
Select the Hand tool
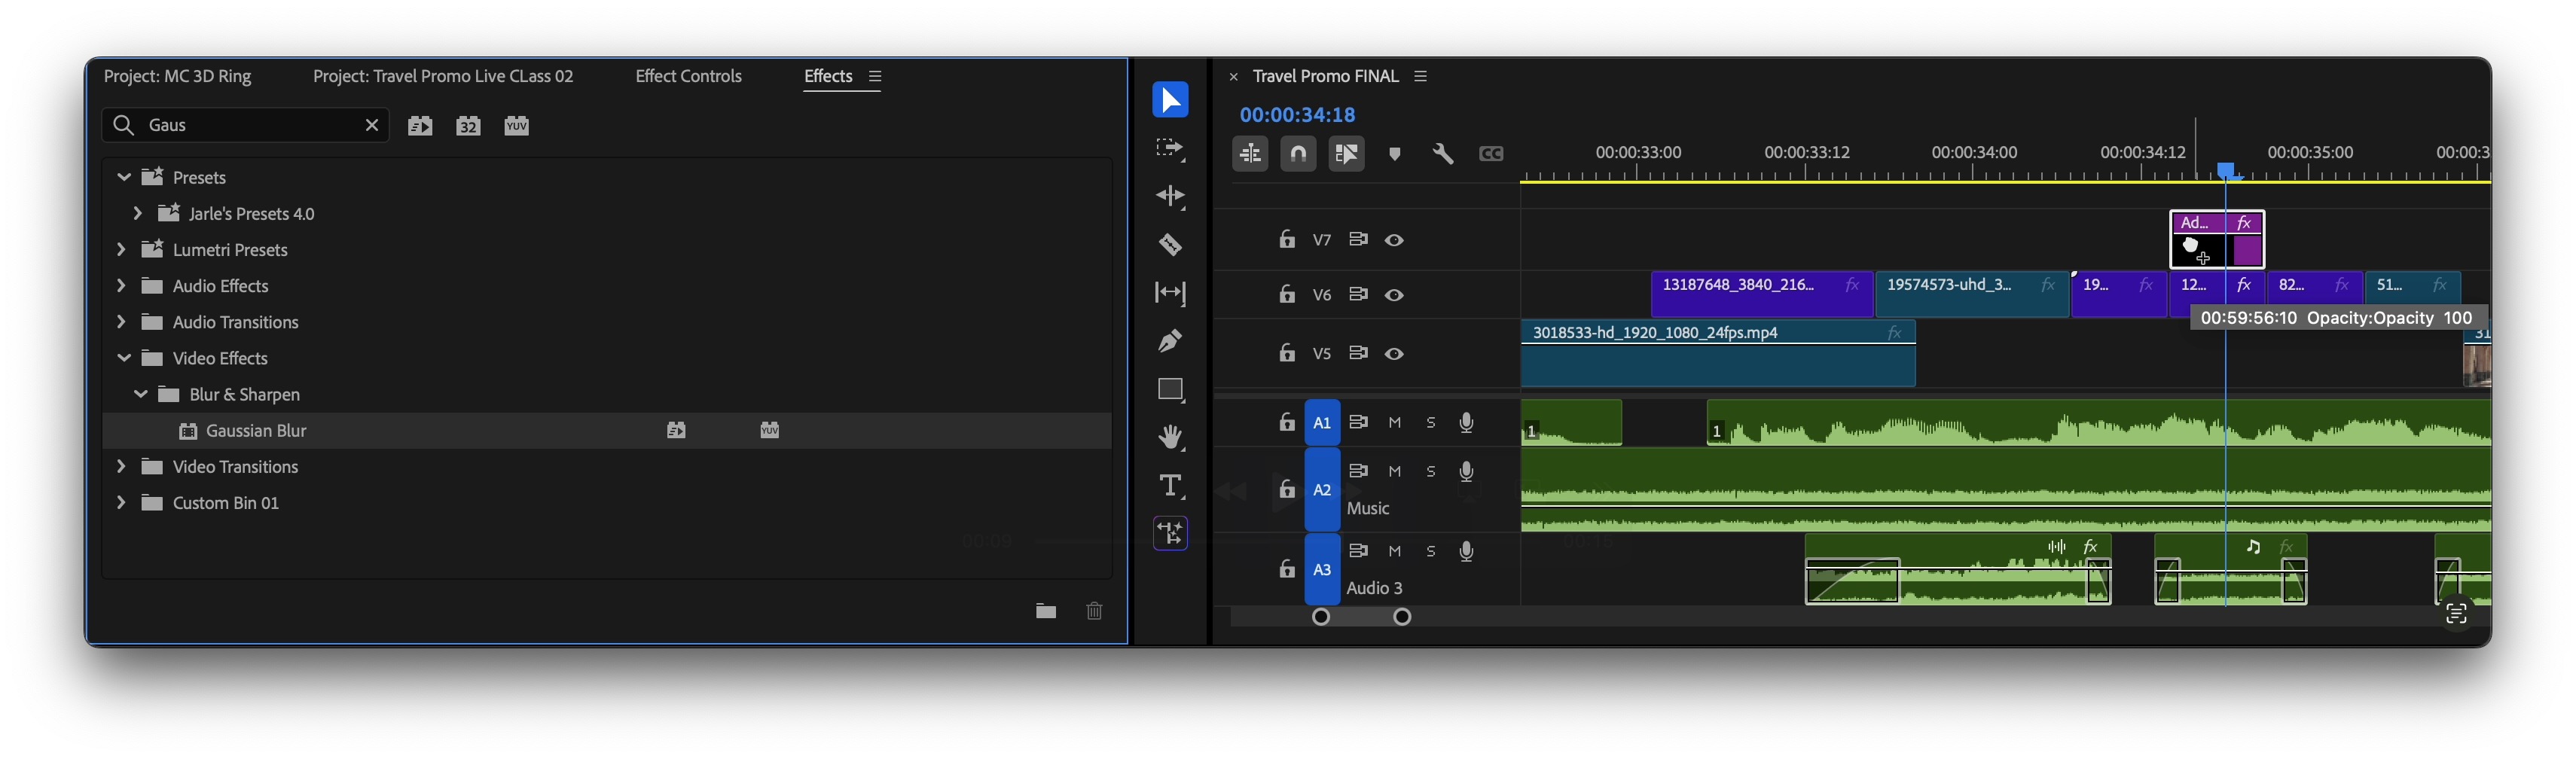coord(1170,437)
